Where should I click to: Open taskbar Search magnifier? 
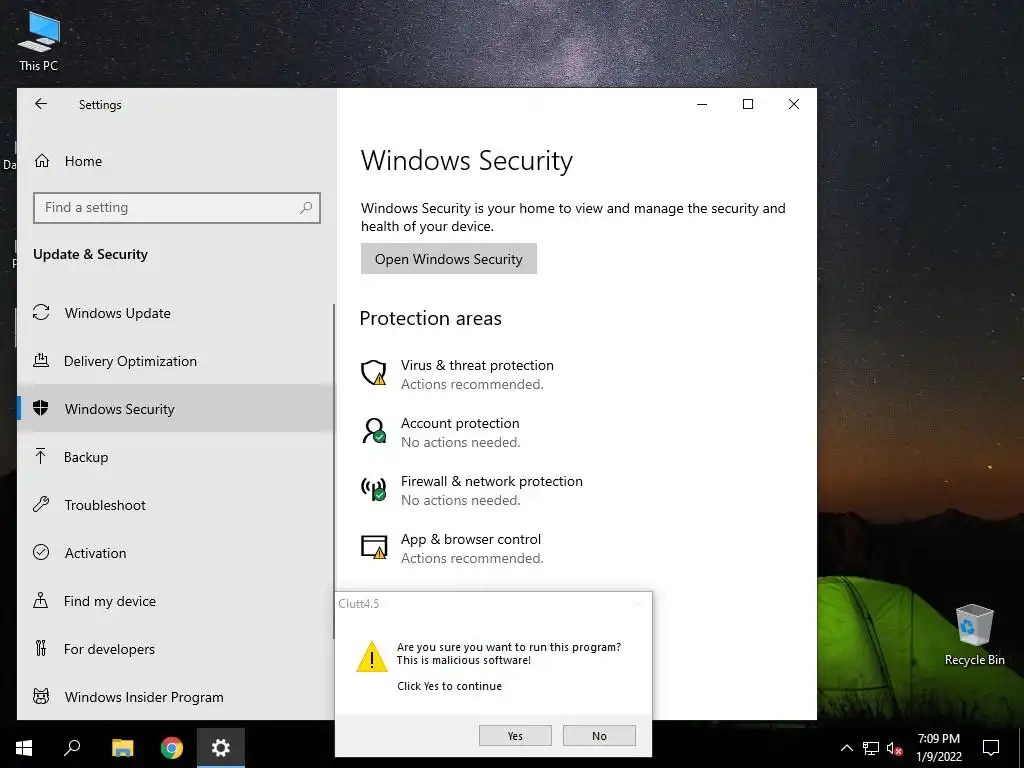(x=72, y=748)
